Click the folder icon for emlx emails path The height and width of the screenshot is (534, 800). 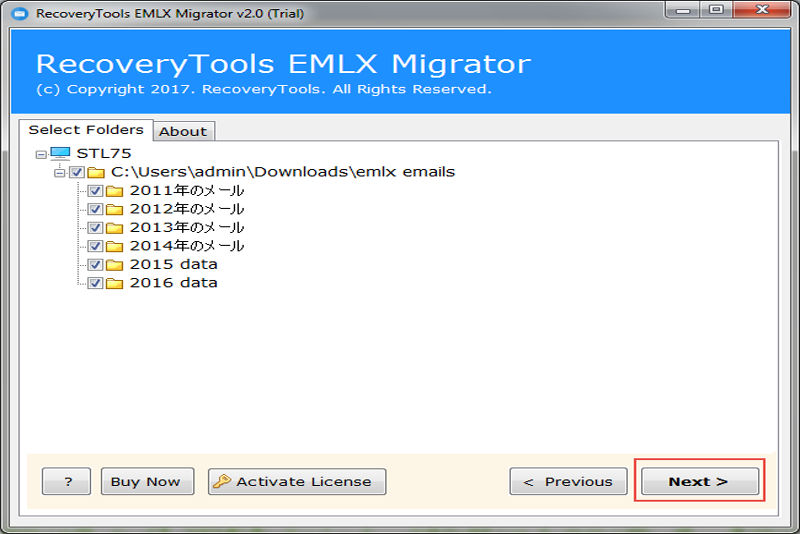coord(96,172)
